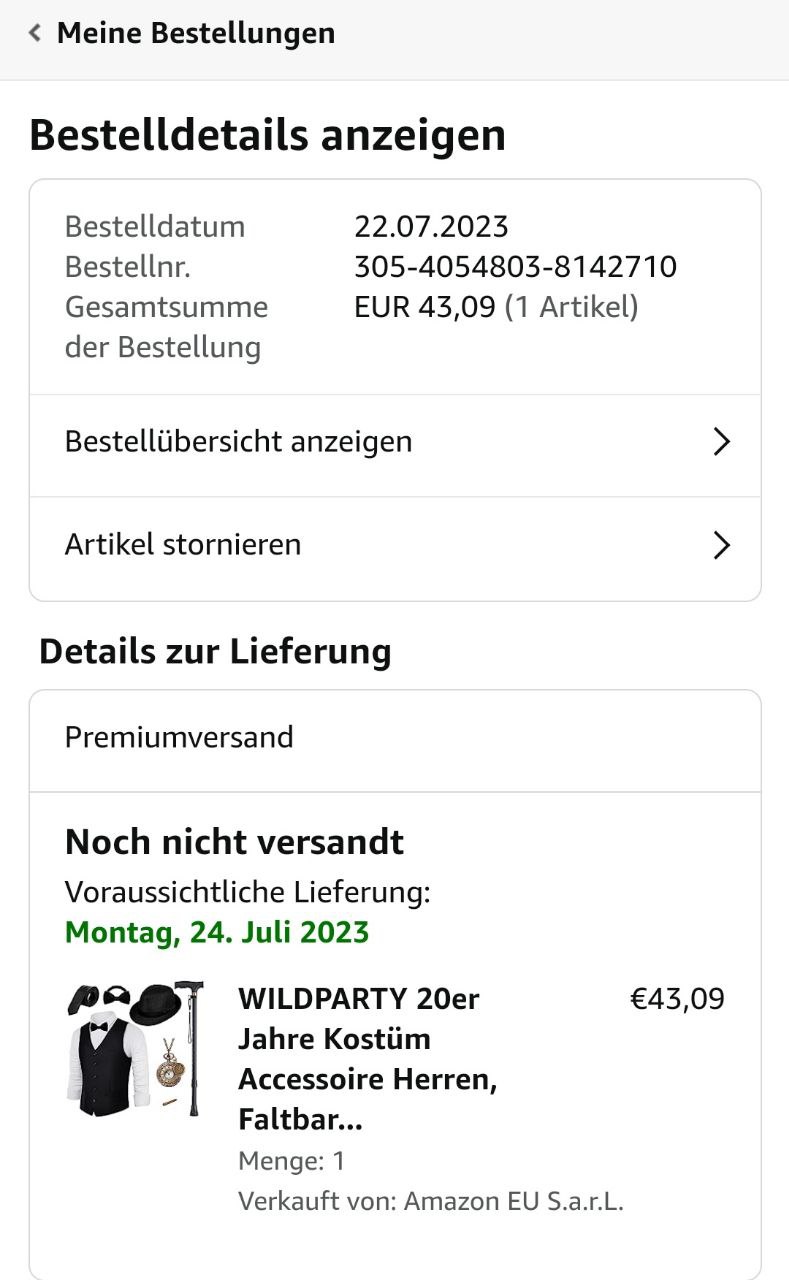Click the chevron on Artikel stornieren row
The width and height of the screenshot is (789, 1280).
pos(721,545)
